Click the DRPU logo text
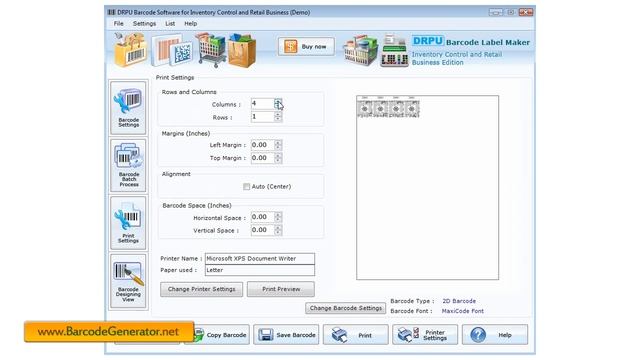The height and width of the screenshot is (360, 640). click(x=427, y=41)
